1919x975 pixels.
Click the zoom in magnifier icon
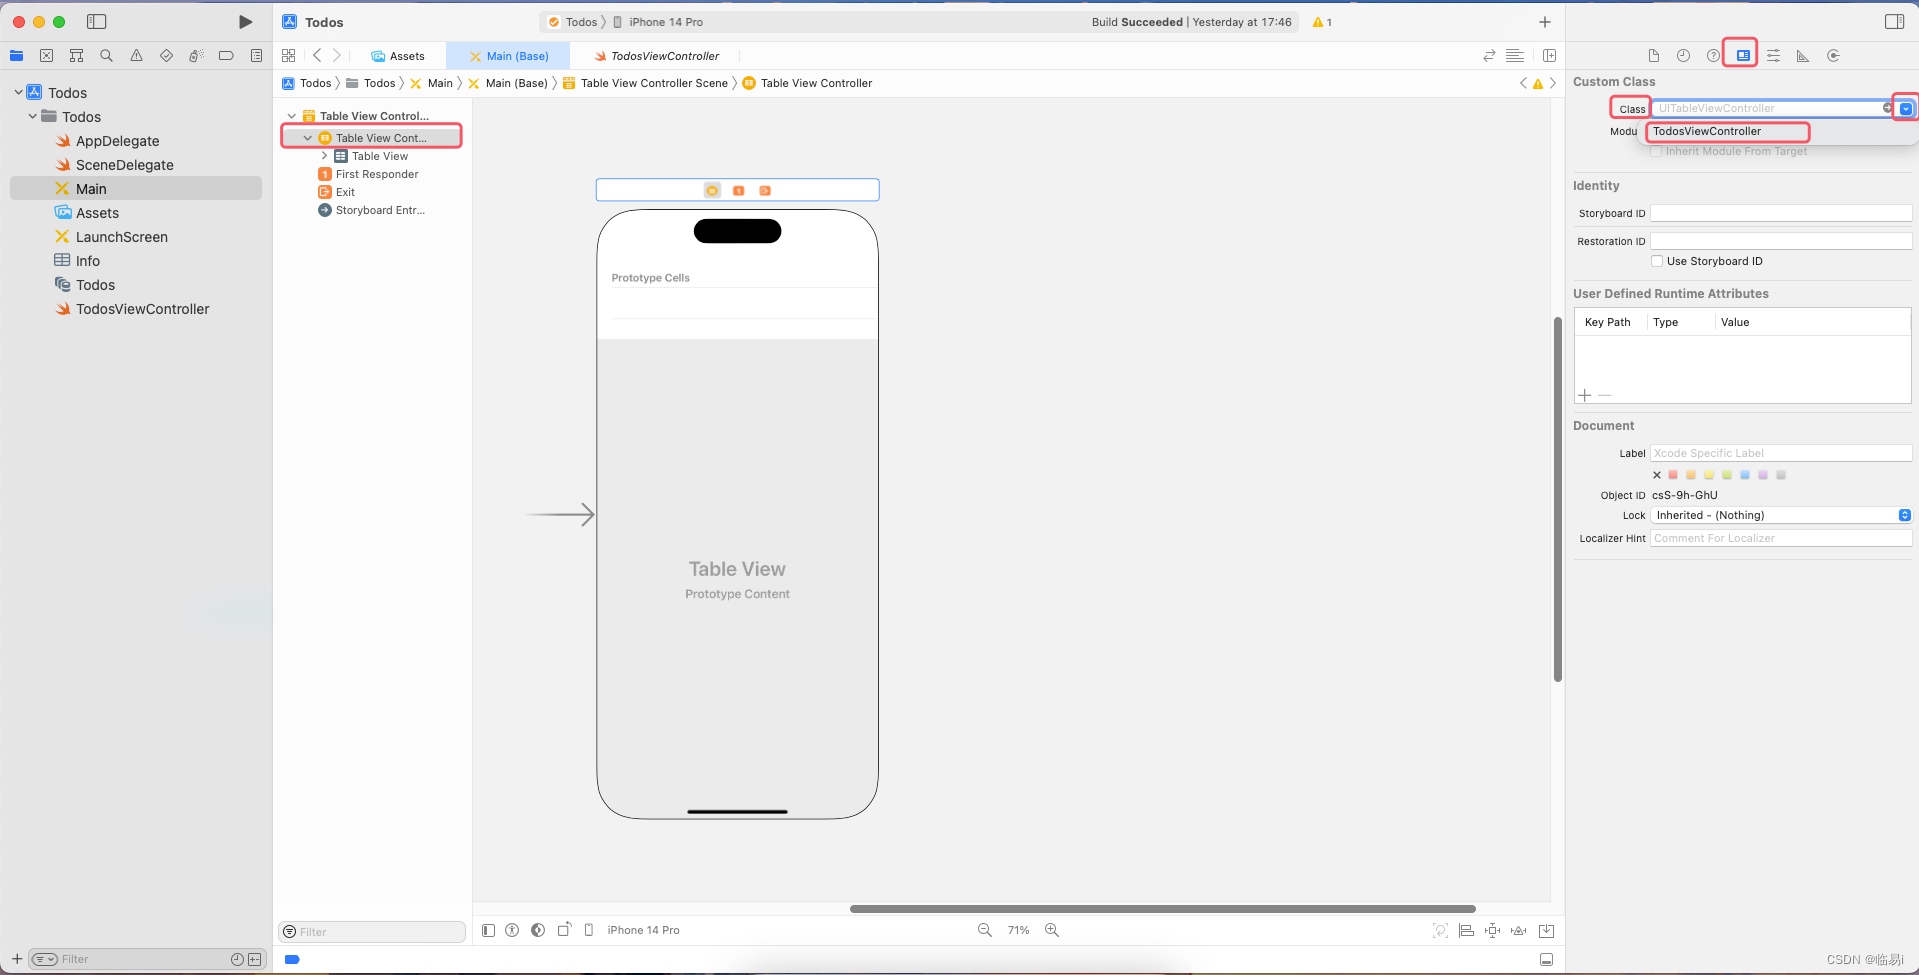(x=1052, y=930)
